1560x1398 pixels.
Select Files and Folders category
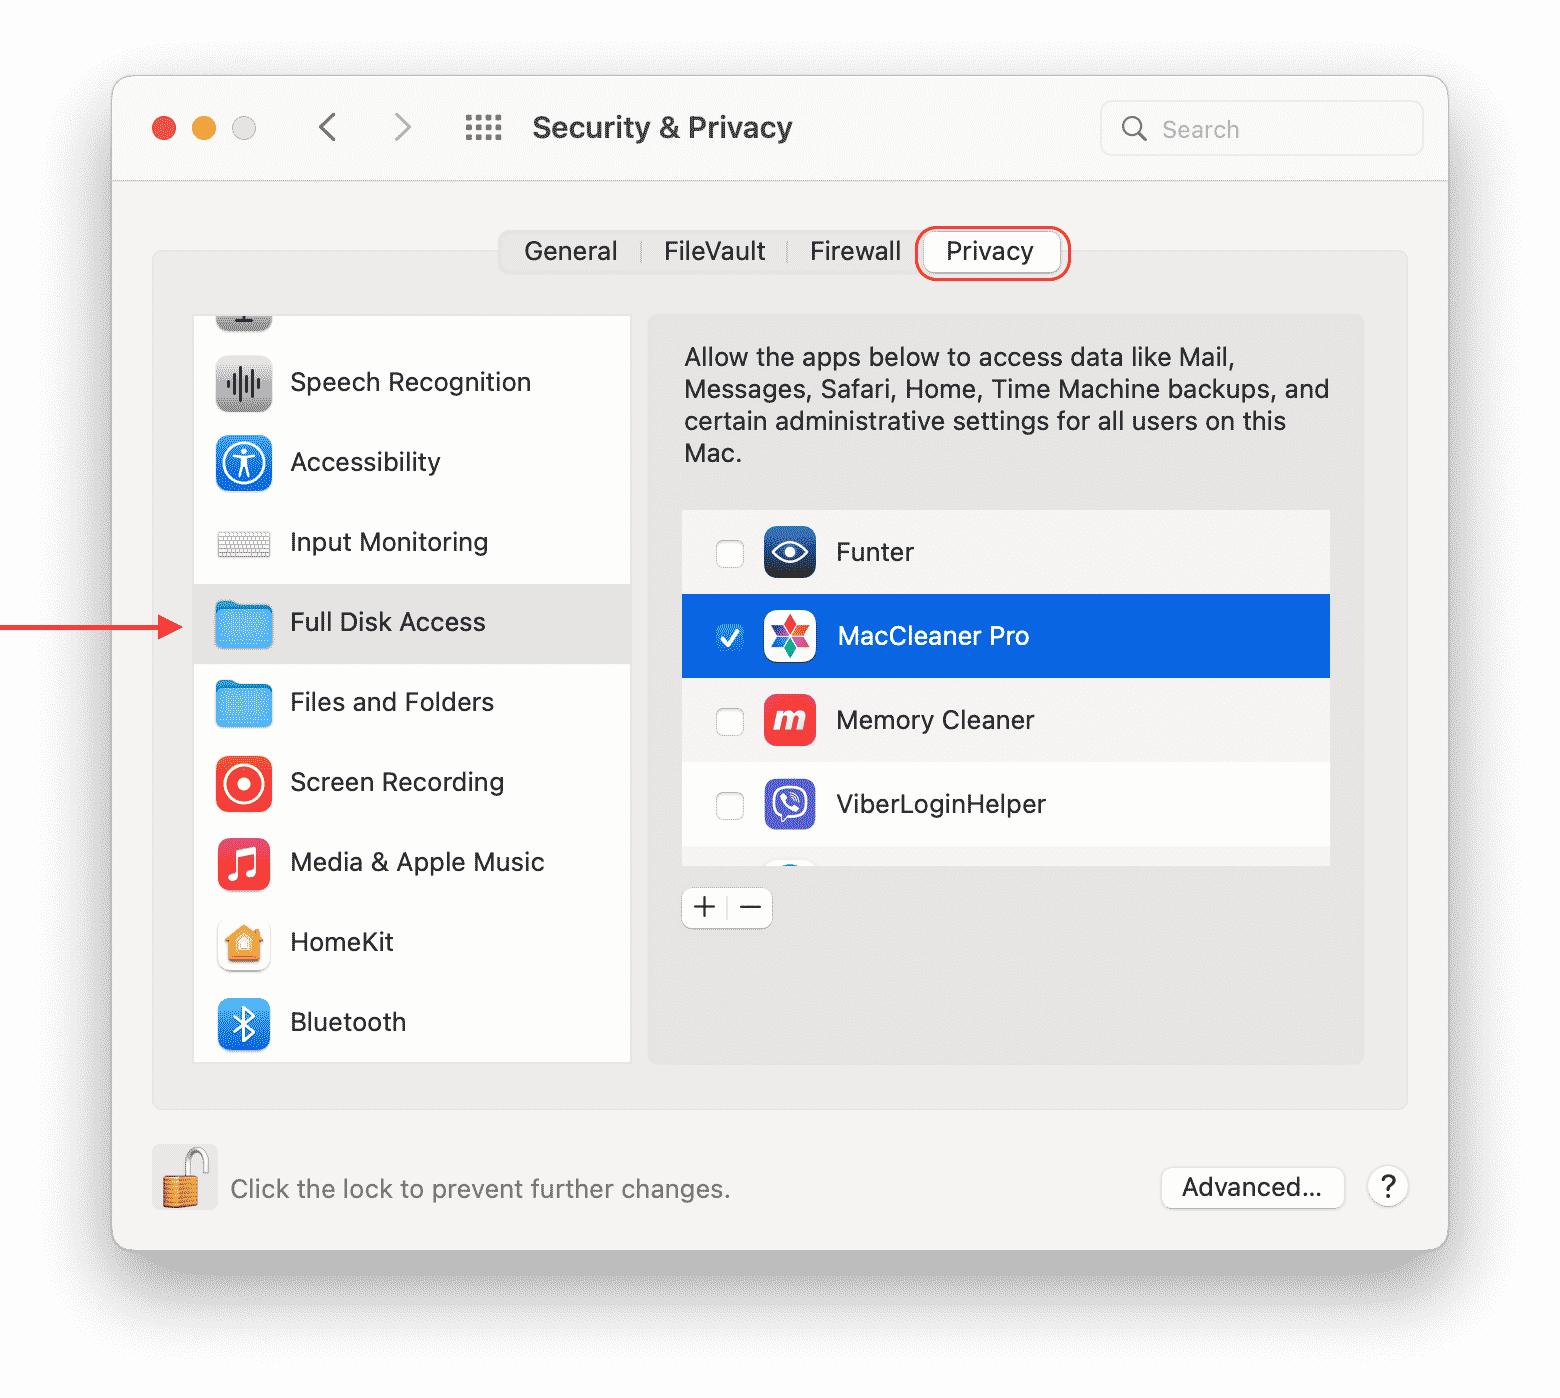[x=411, y=703]
